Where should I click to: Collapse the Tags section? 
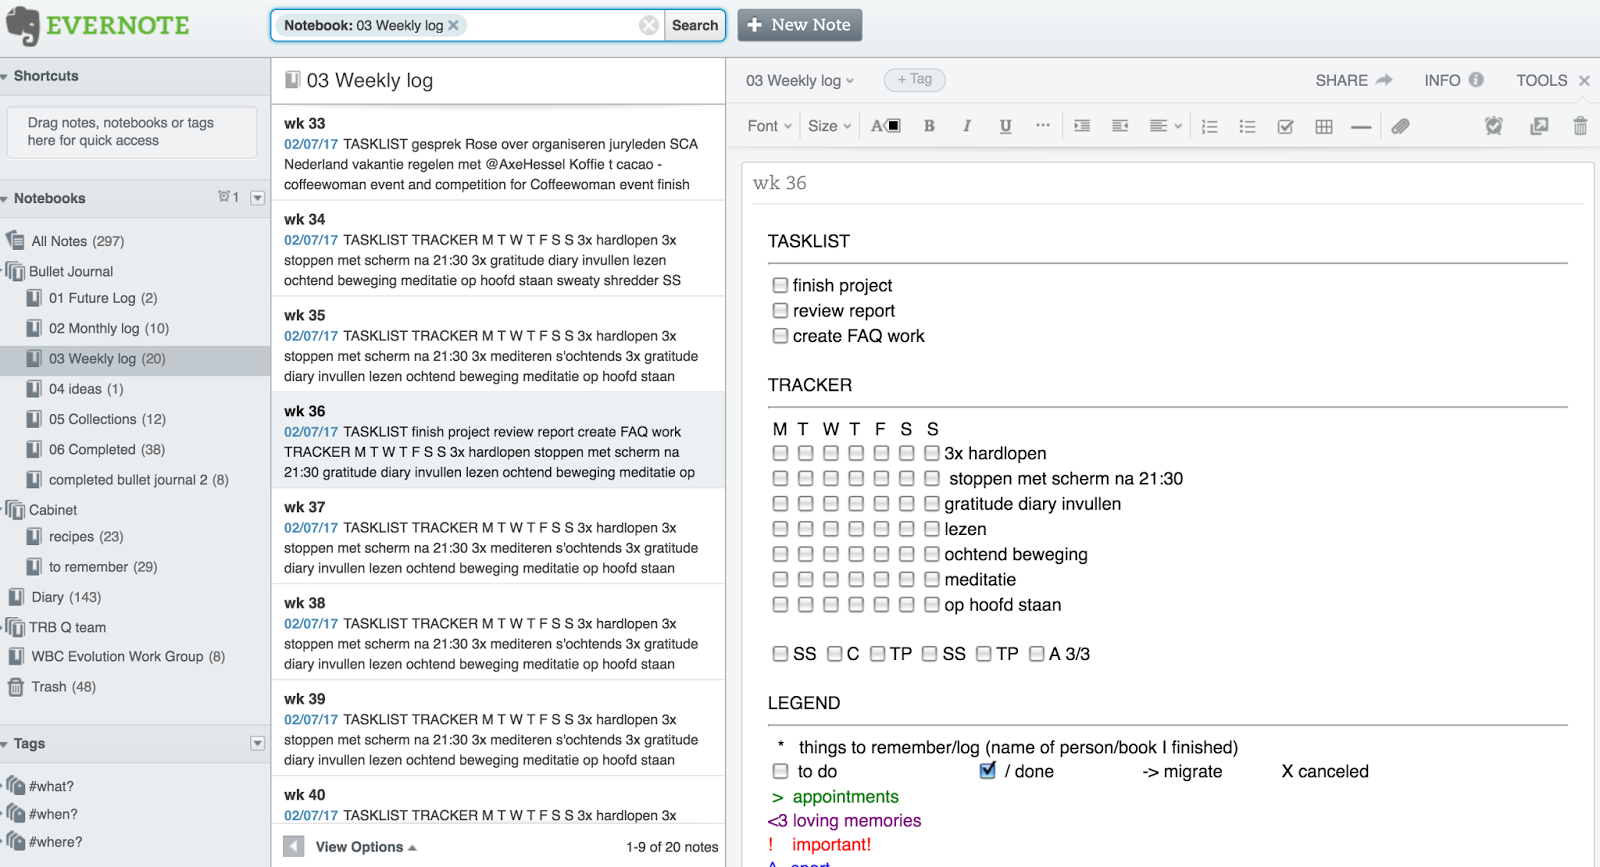pyautogui.click(x=5, y=744)
